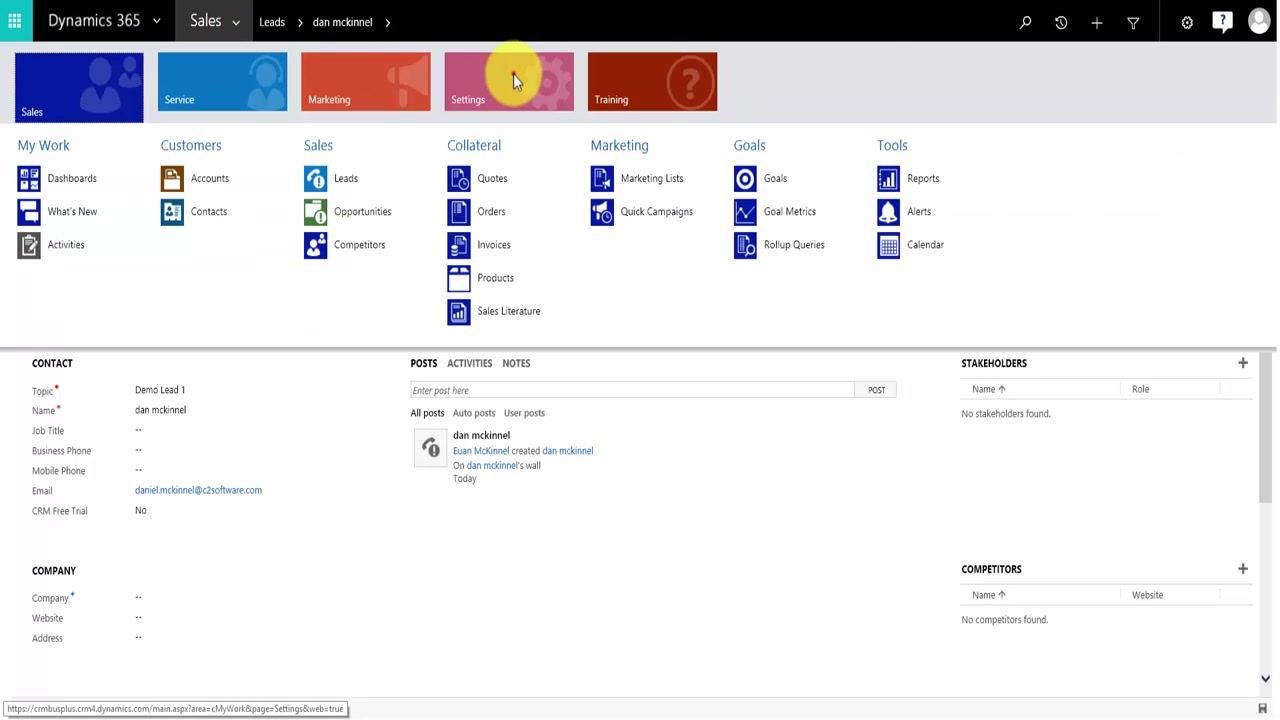Viewport: 1280px width, 720px height.
Task: Filter by All posts
Action: click(x=427, y=413)
